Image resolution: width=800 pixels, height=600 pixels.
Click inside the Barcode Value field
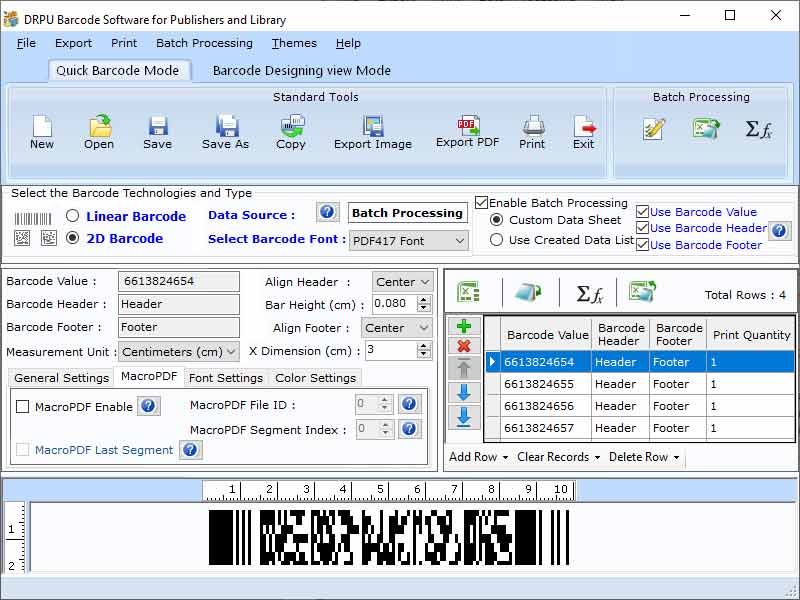point(178,281)
